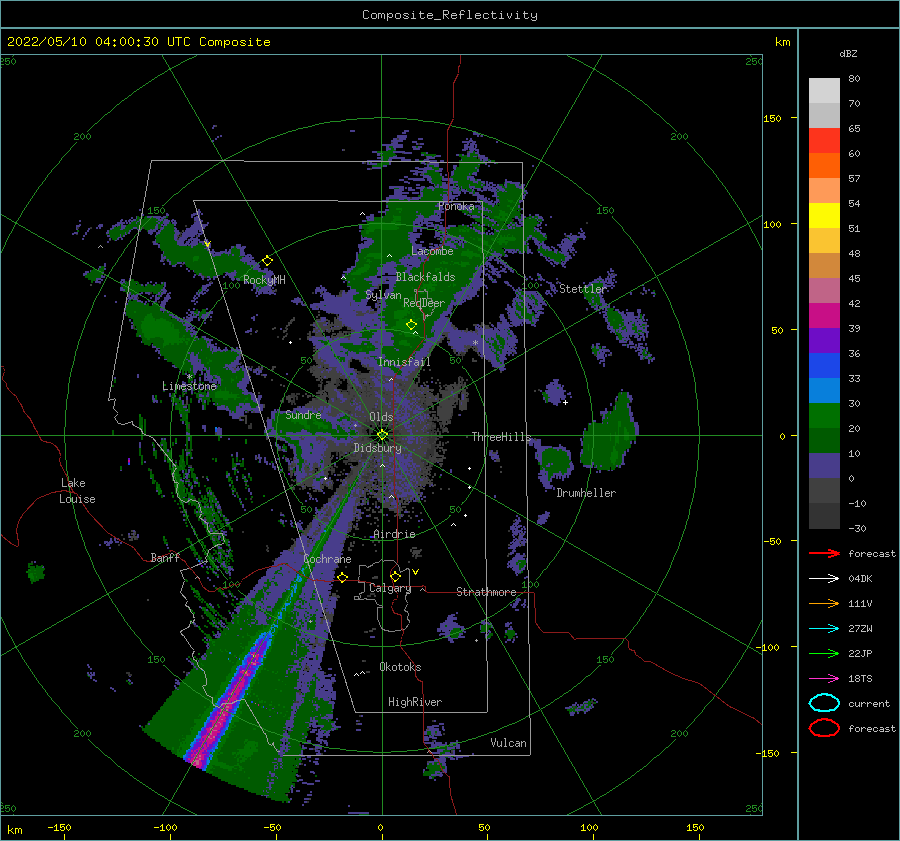This screenshot has height=841, width=900.
Task: Click the cyan 27ZW arrow icon
Action: click(x=824, y=629)
